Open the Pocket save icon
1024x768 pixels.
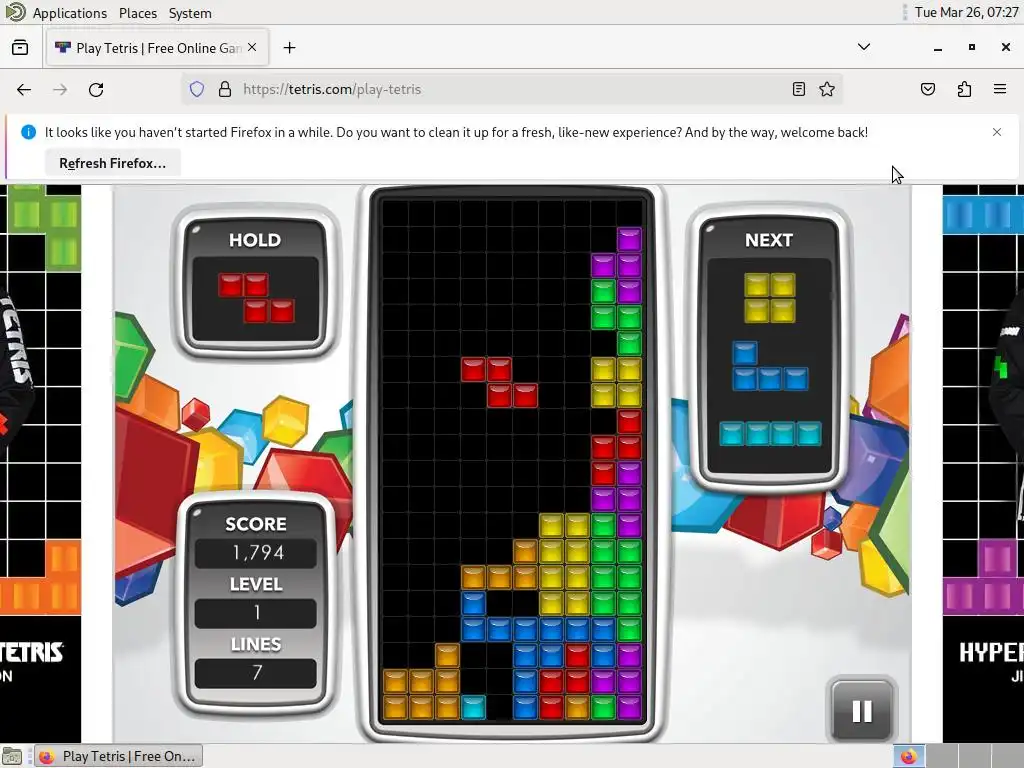(927, 89)
